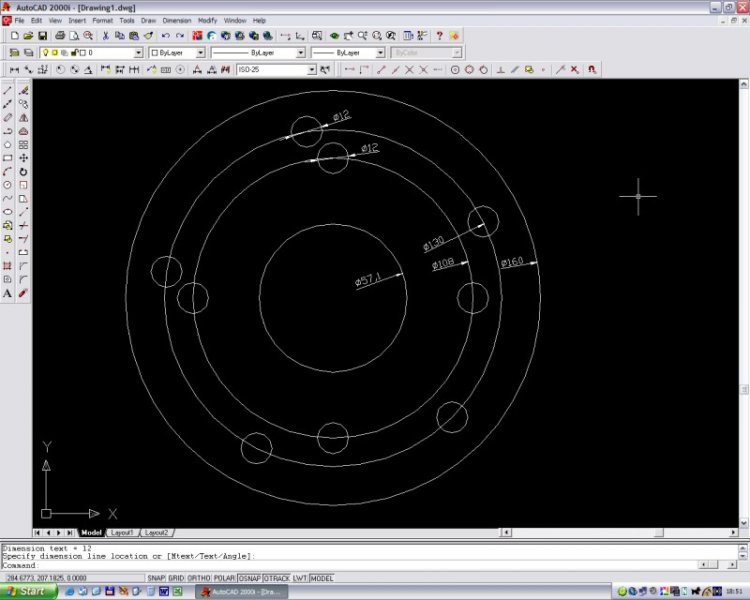Click the Command line input
This screenshot has height=600, width=750.
click(x=348, y=565)
